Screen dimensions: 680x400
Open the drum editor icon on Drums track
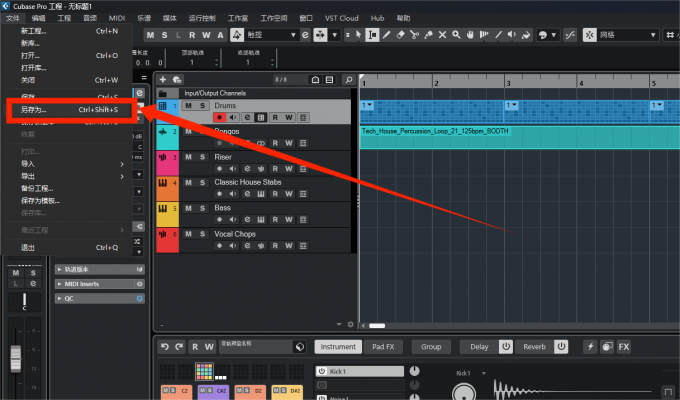pos(261,118)
